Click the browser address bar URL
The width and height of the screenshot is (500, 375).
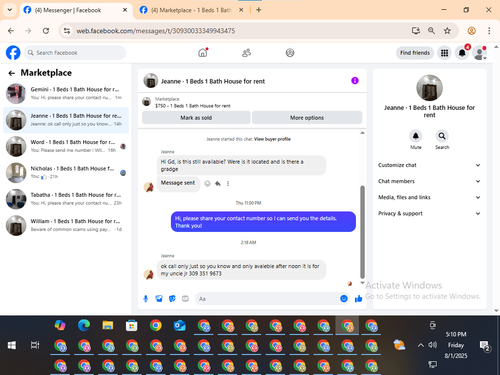coord(155,31)
